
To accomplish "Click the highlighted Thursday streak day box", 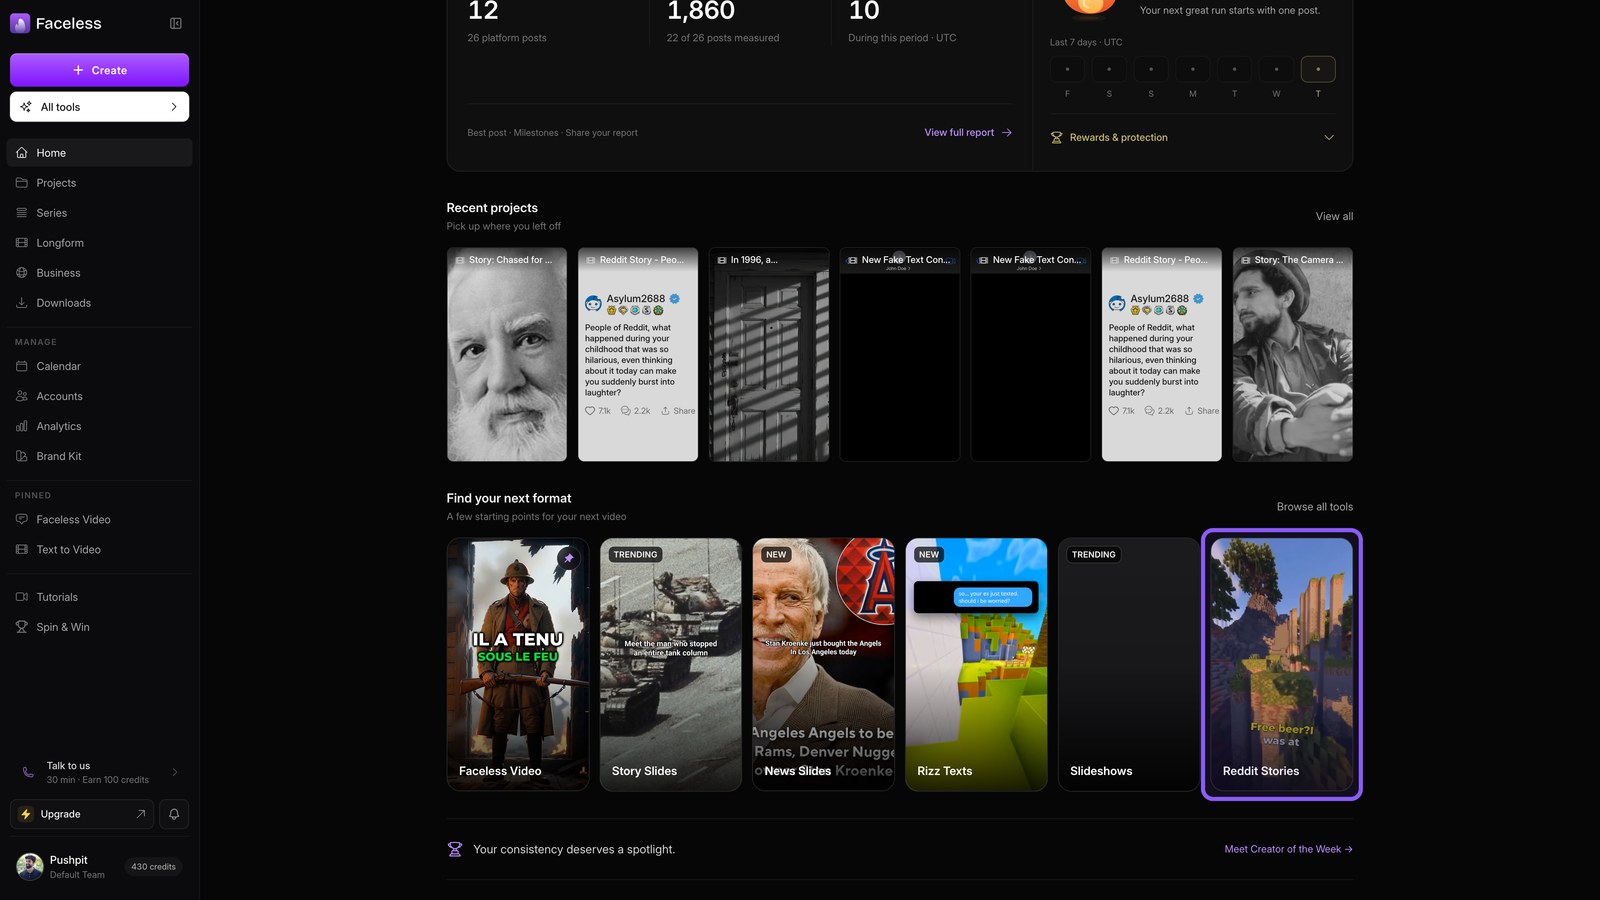I will pos(1318,69).
